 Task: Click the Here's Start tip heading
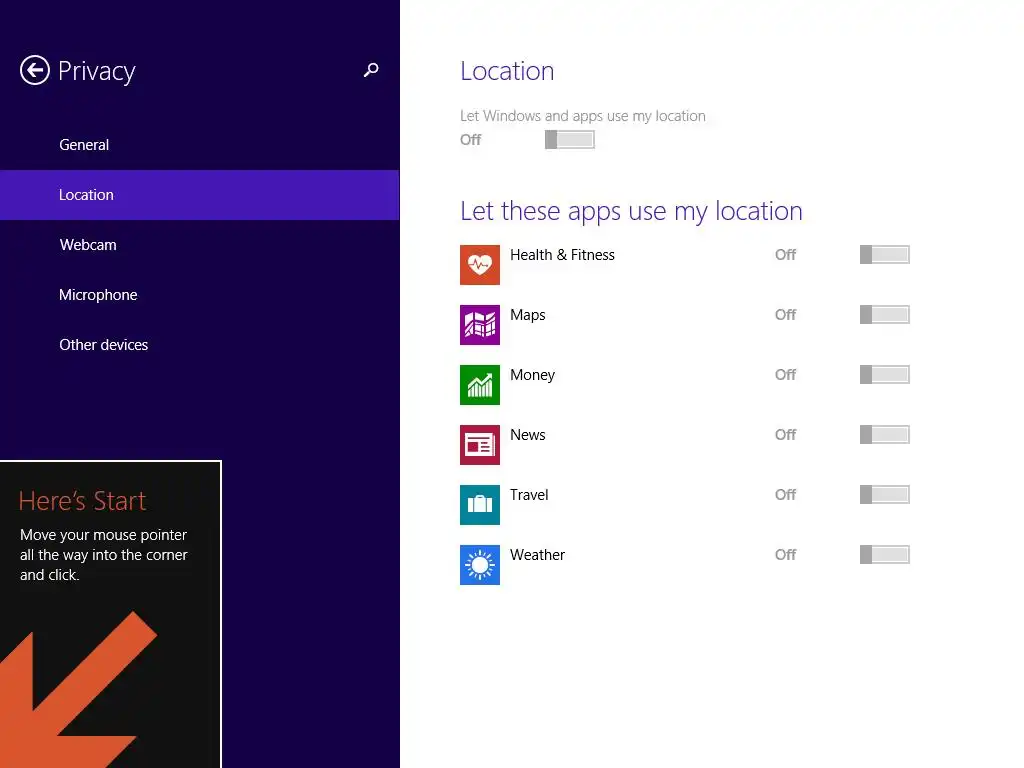(x=82, y=501)
